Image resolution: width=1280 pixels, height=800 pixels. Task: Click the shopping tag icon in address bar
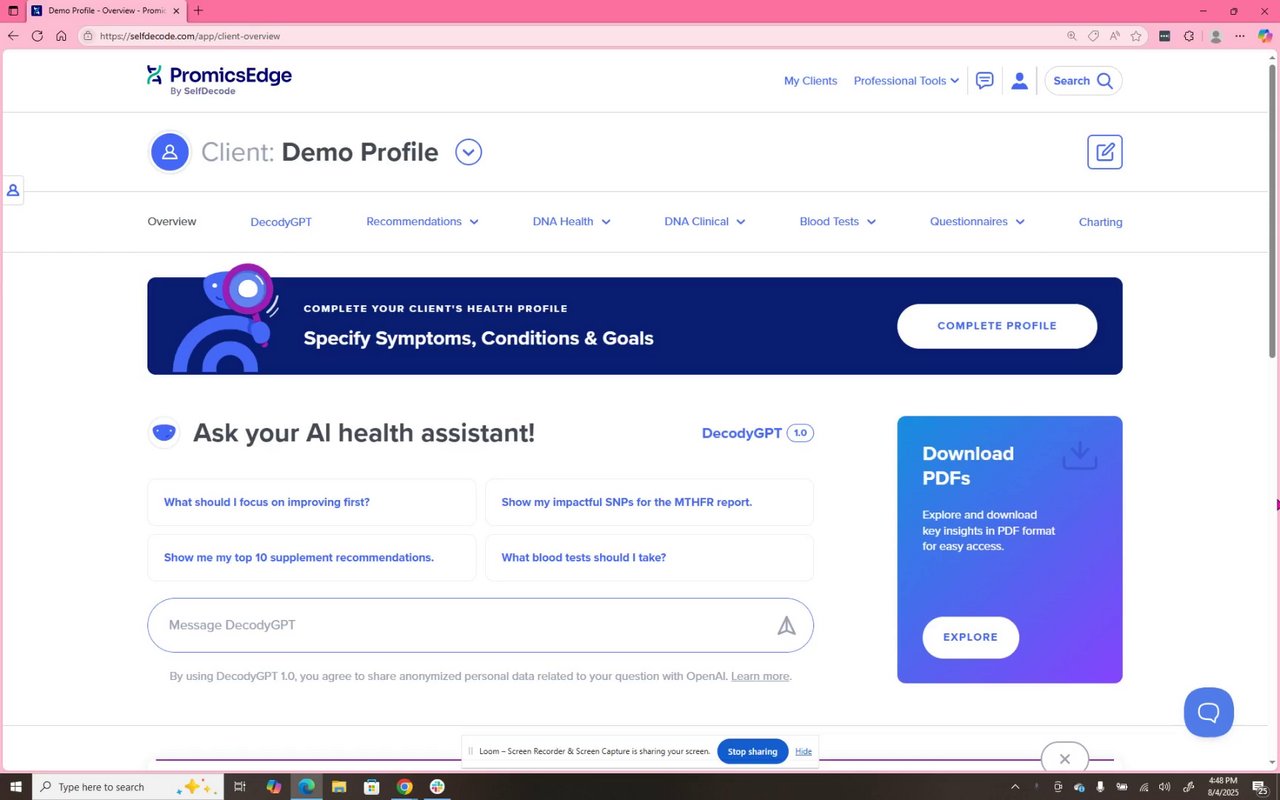pyautogui.click(x=1093, y=36)
